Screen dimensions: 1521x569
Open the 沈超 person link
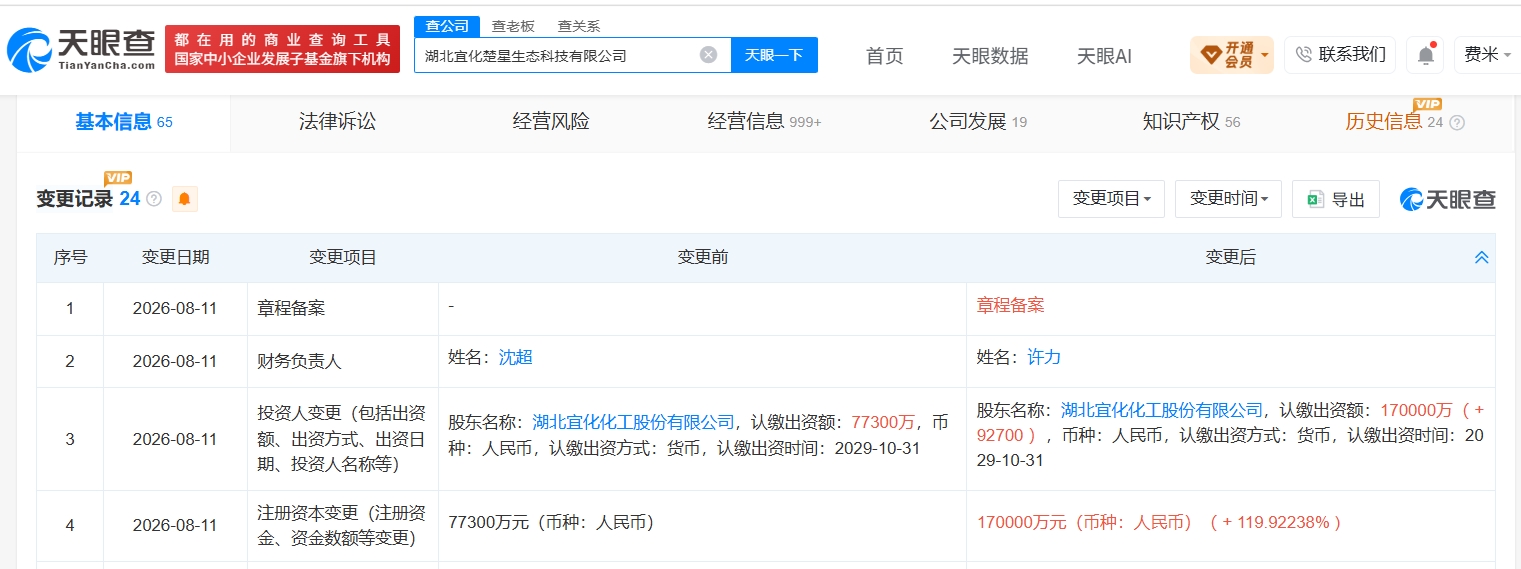pos(516,357)
